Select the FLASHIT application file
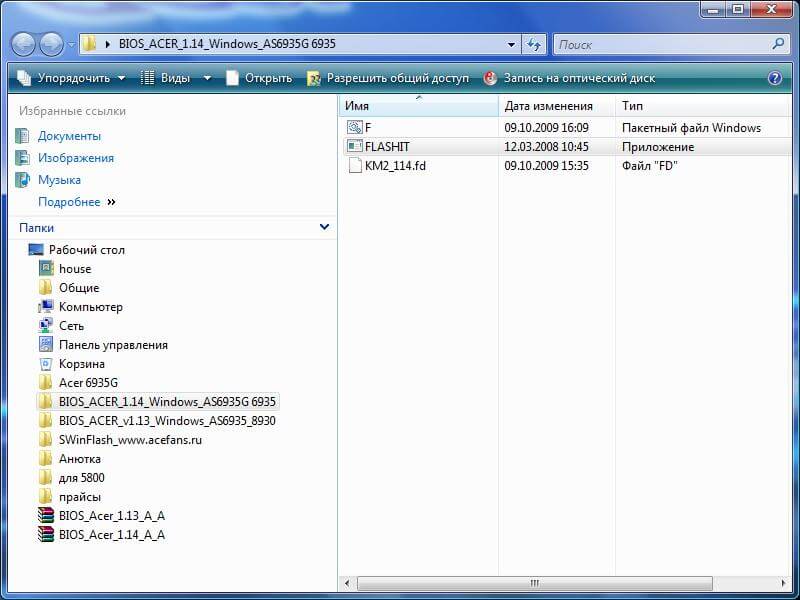 [387, 147]
